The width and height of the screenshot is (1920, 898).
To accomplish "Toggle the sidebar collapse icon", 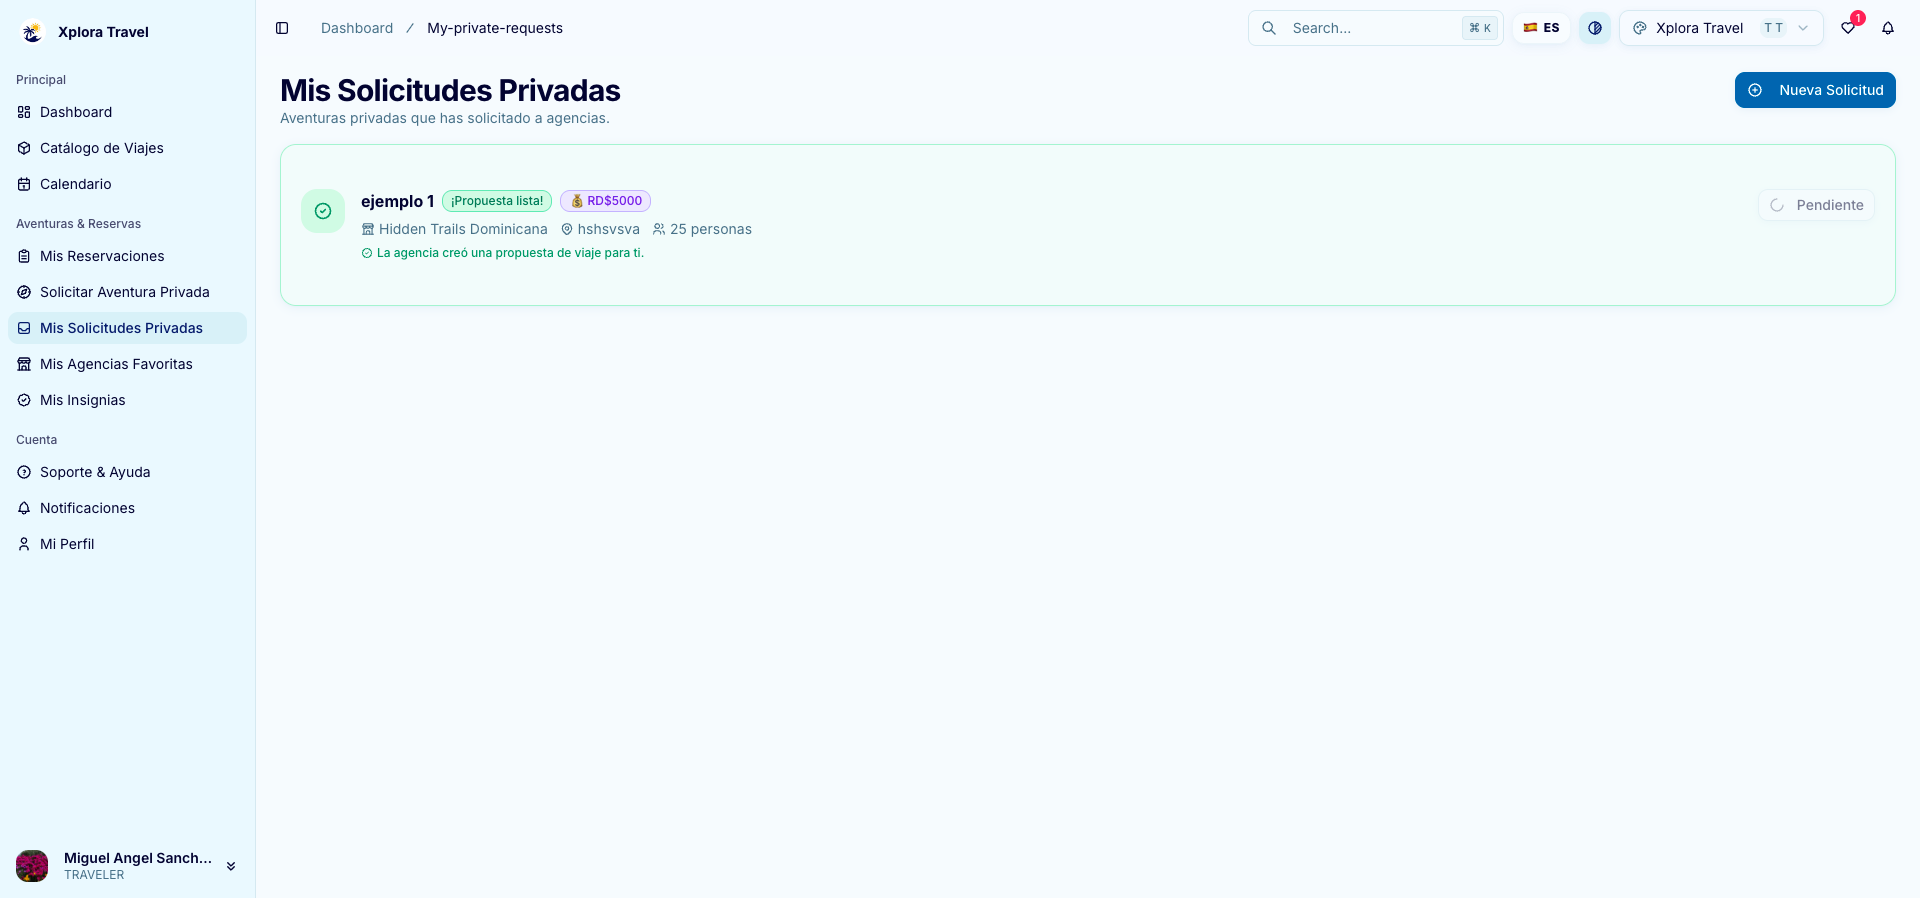I will click(x=282, y=28).
